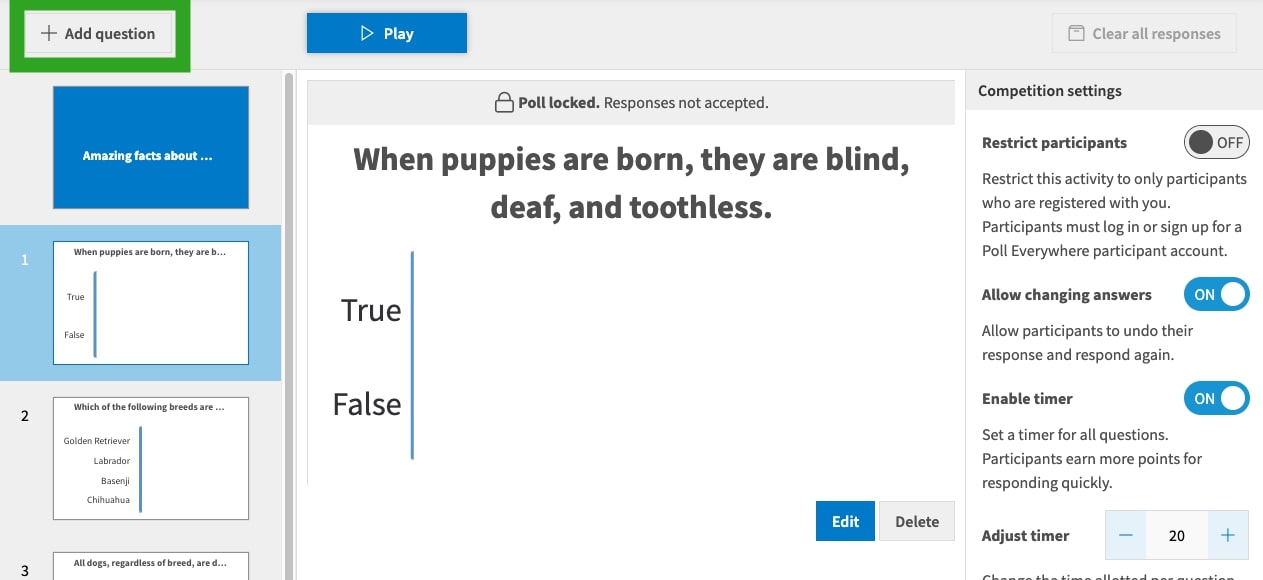
Task: Click the True answer option
Action: tap(371, 310)
